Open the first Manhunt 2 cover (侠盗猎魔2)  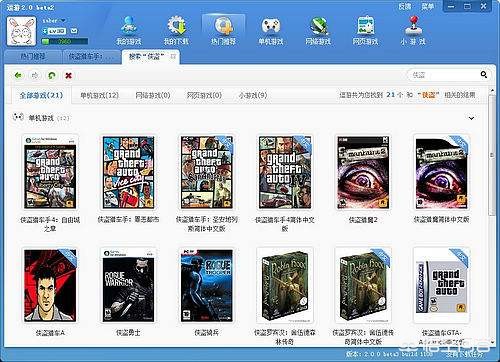363,172
